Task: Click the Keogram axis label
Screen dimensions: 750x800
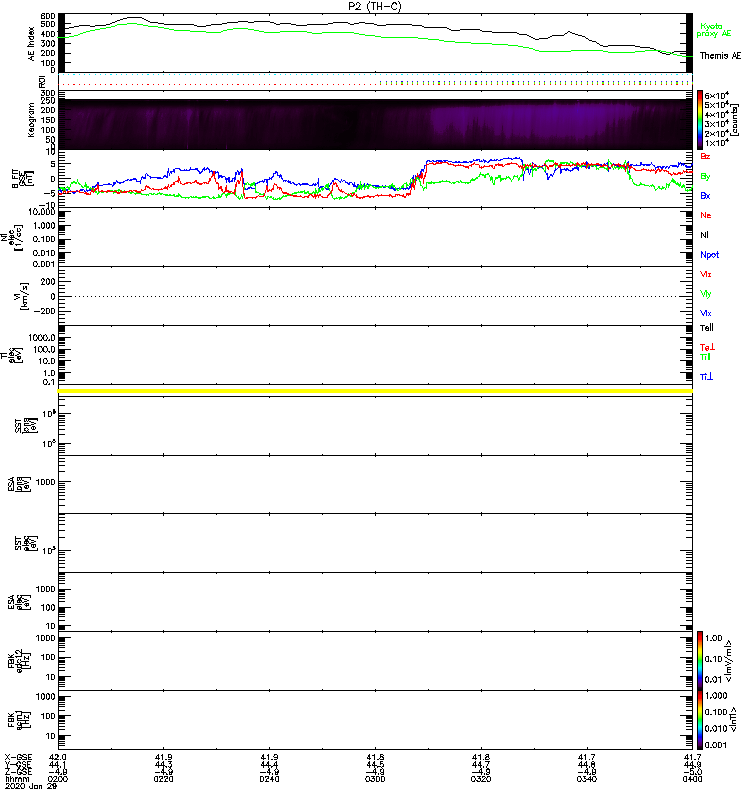Action: pyautogui.click(x=32, y=119)
